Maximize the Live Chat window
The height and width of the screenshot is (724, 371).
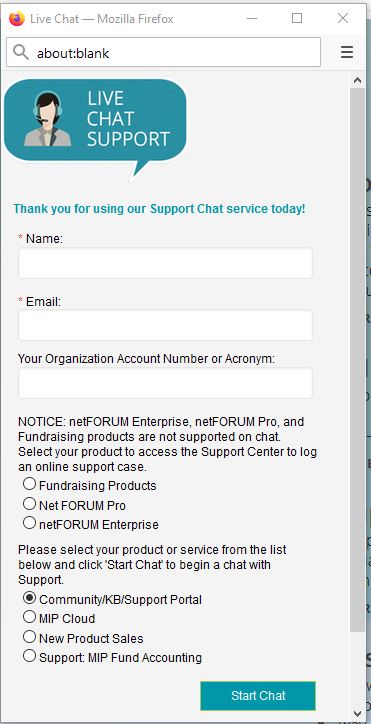[297, 18]
